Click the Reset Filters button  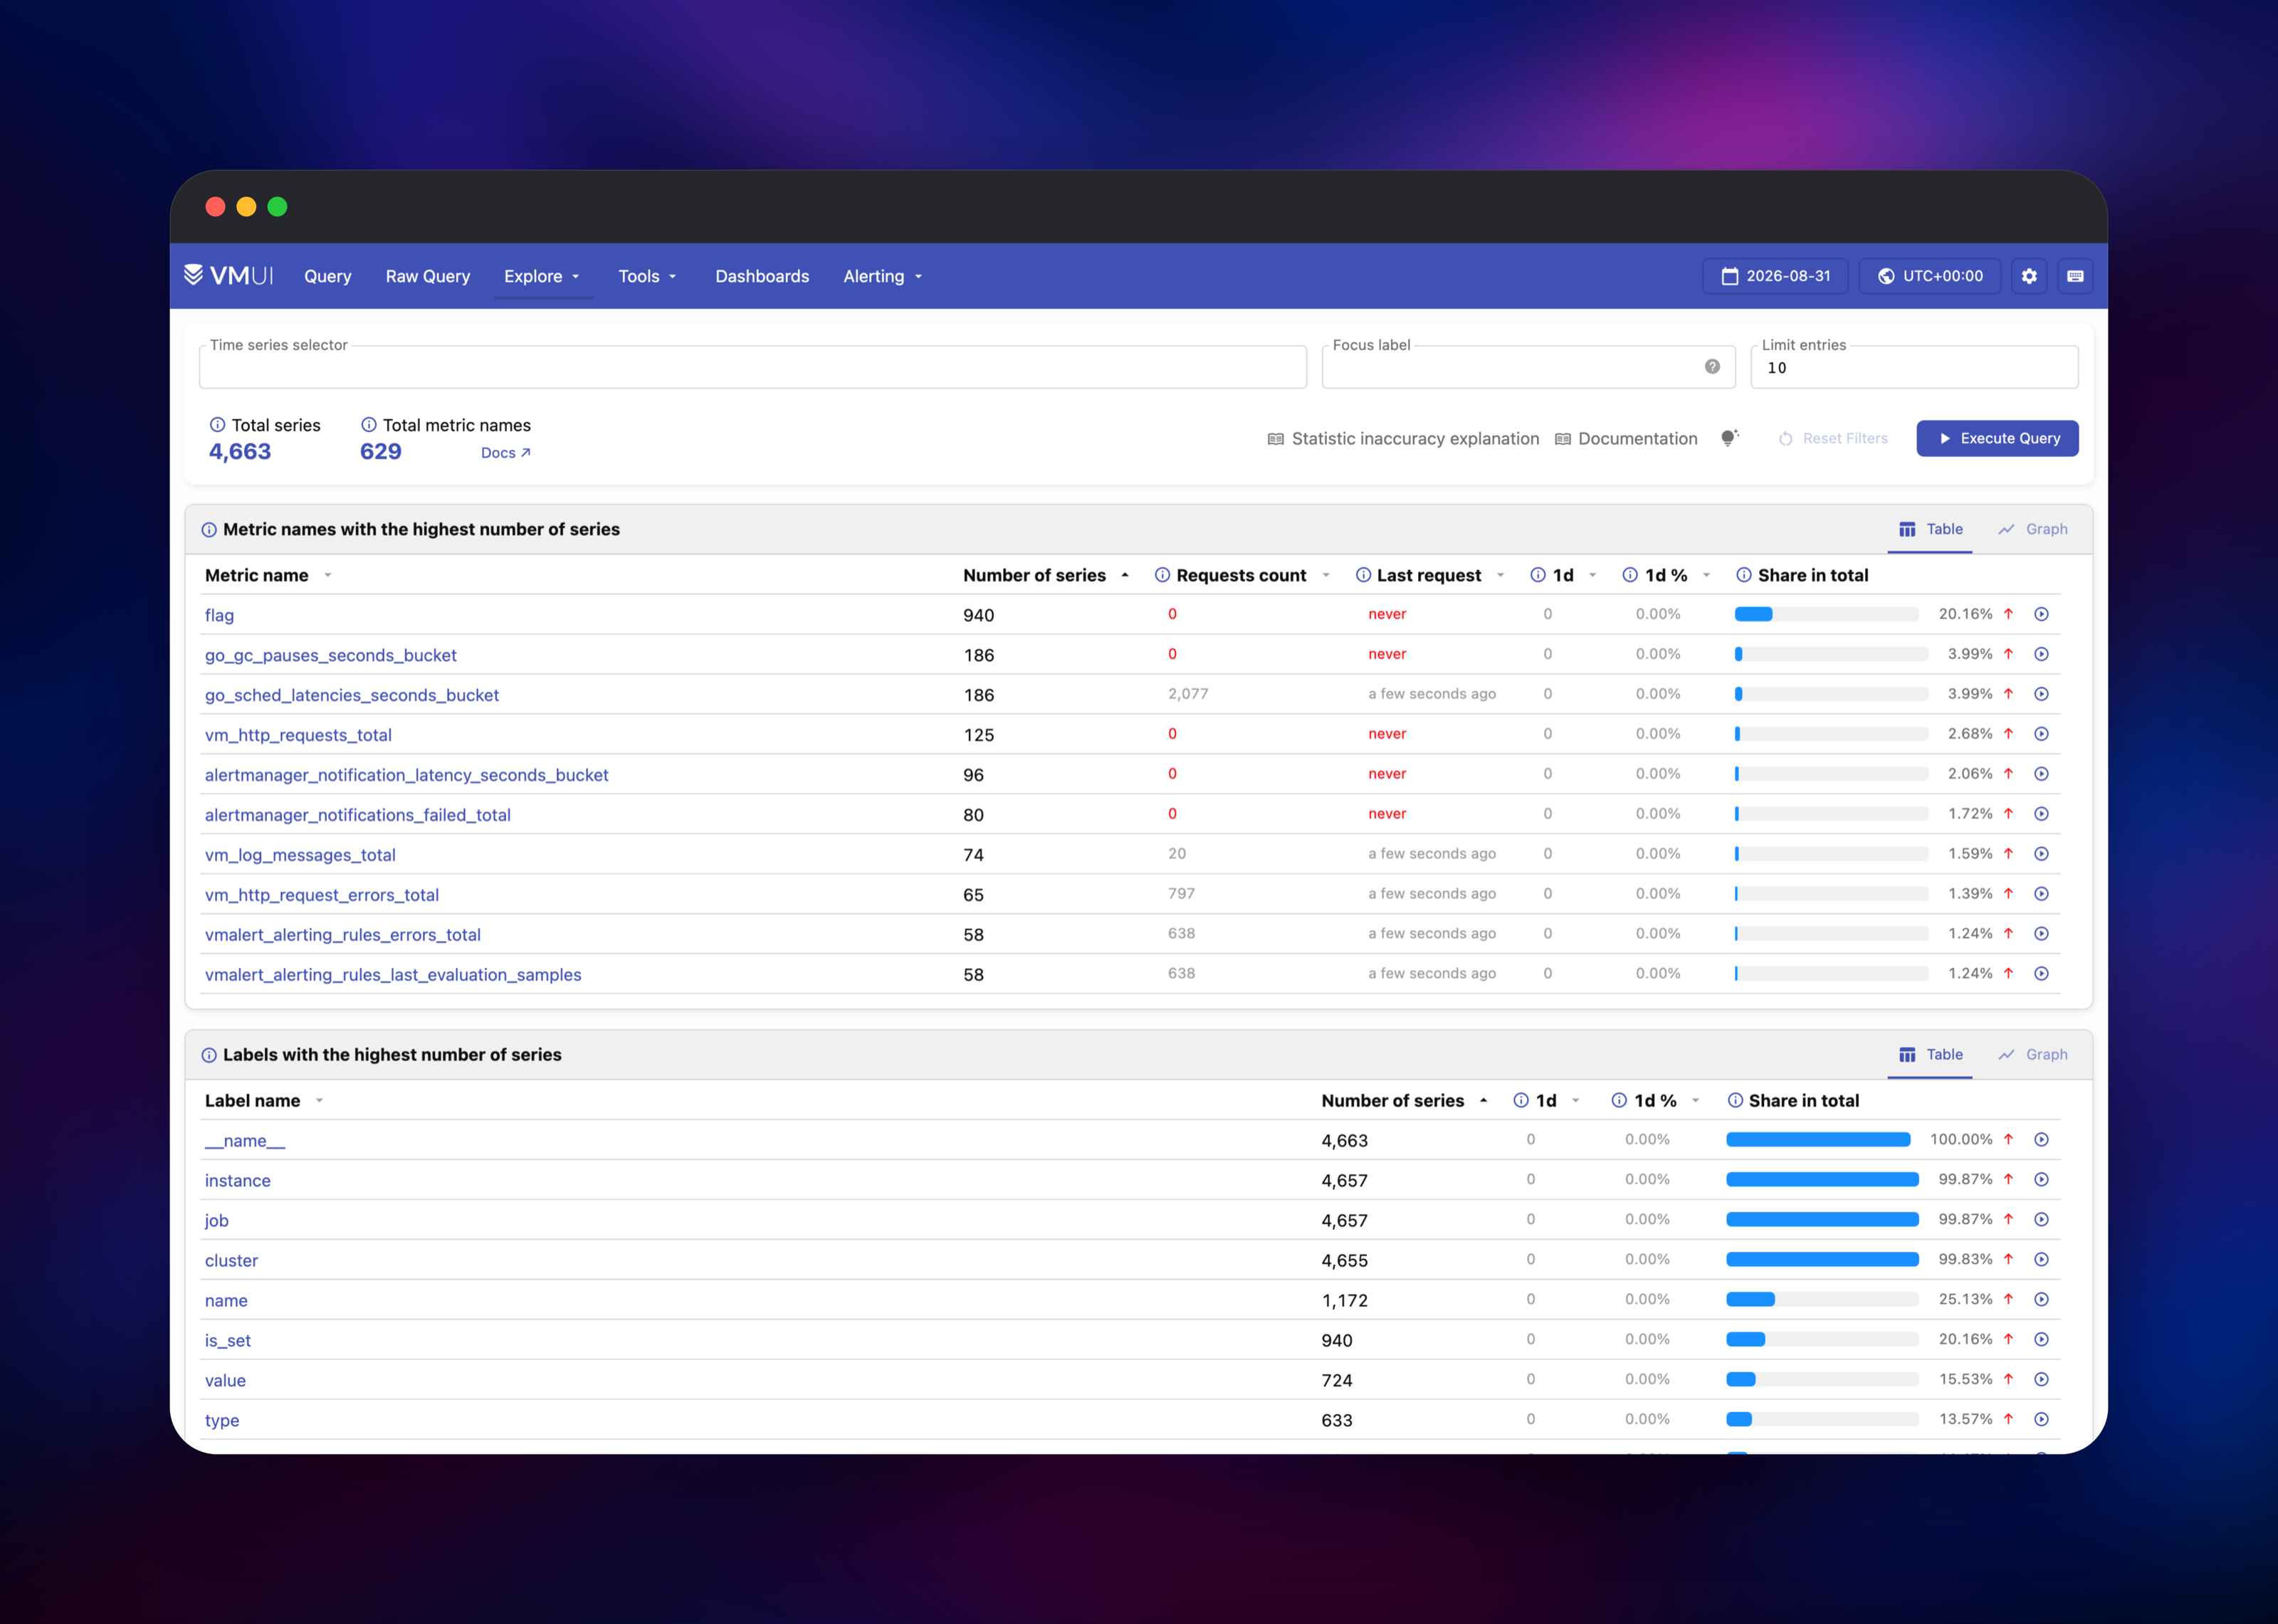tap(1833, 438)
